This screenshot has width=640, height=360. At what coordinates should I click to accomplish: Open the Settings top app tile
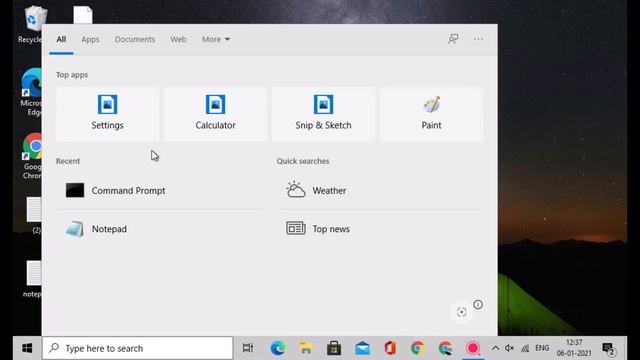(107, 113)
